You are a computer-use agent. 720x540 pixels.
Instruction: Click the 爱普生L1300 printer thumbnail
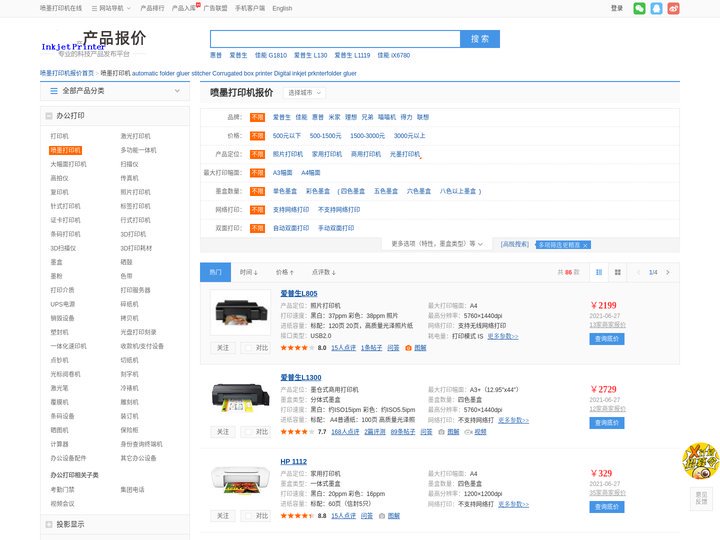(x=241, y=397)
